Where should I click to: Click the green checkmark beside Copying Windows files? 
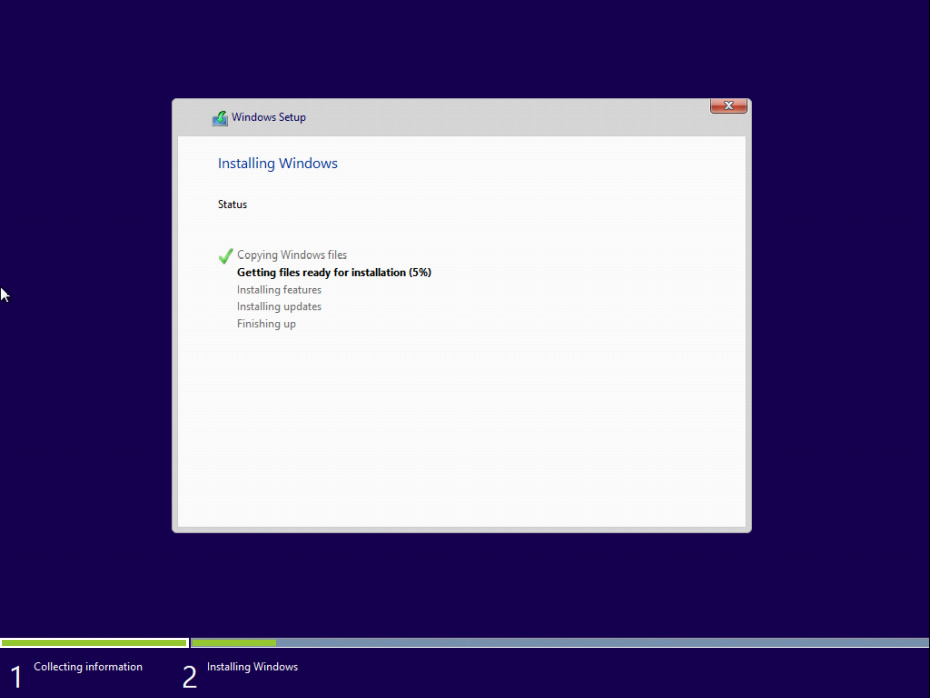tap(225, 256)
